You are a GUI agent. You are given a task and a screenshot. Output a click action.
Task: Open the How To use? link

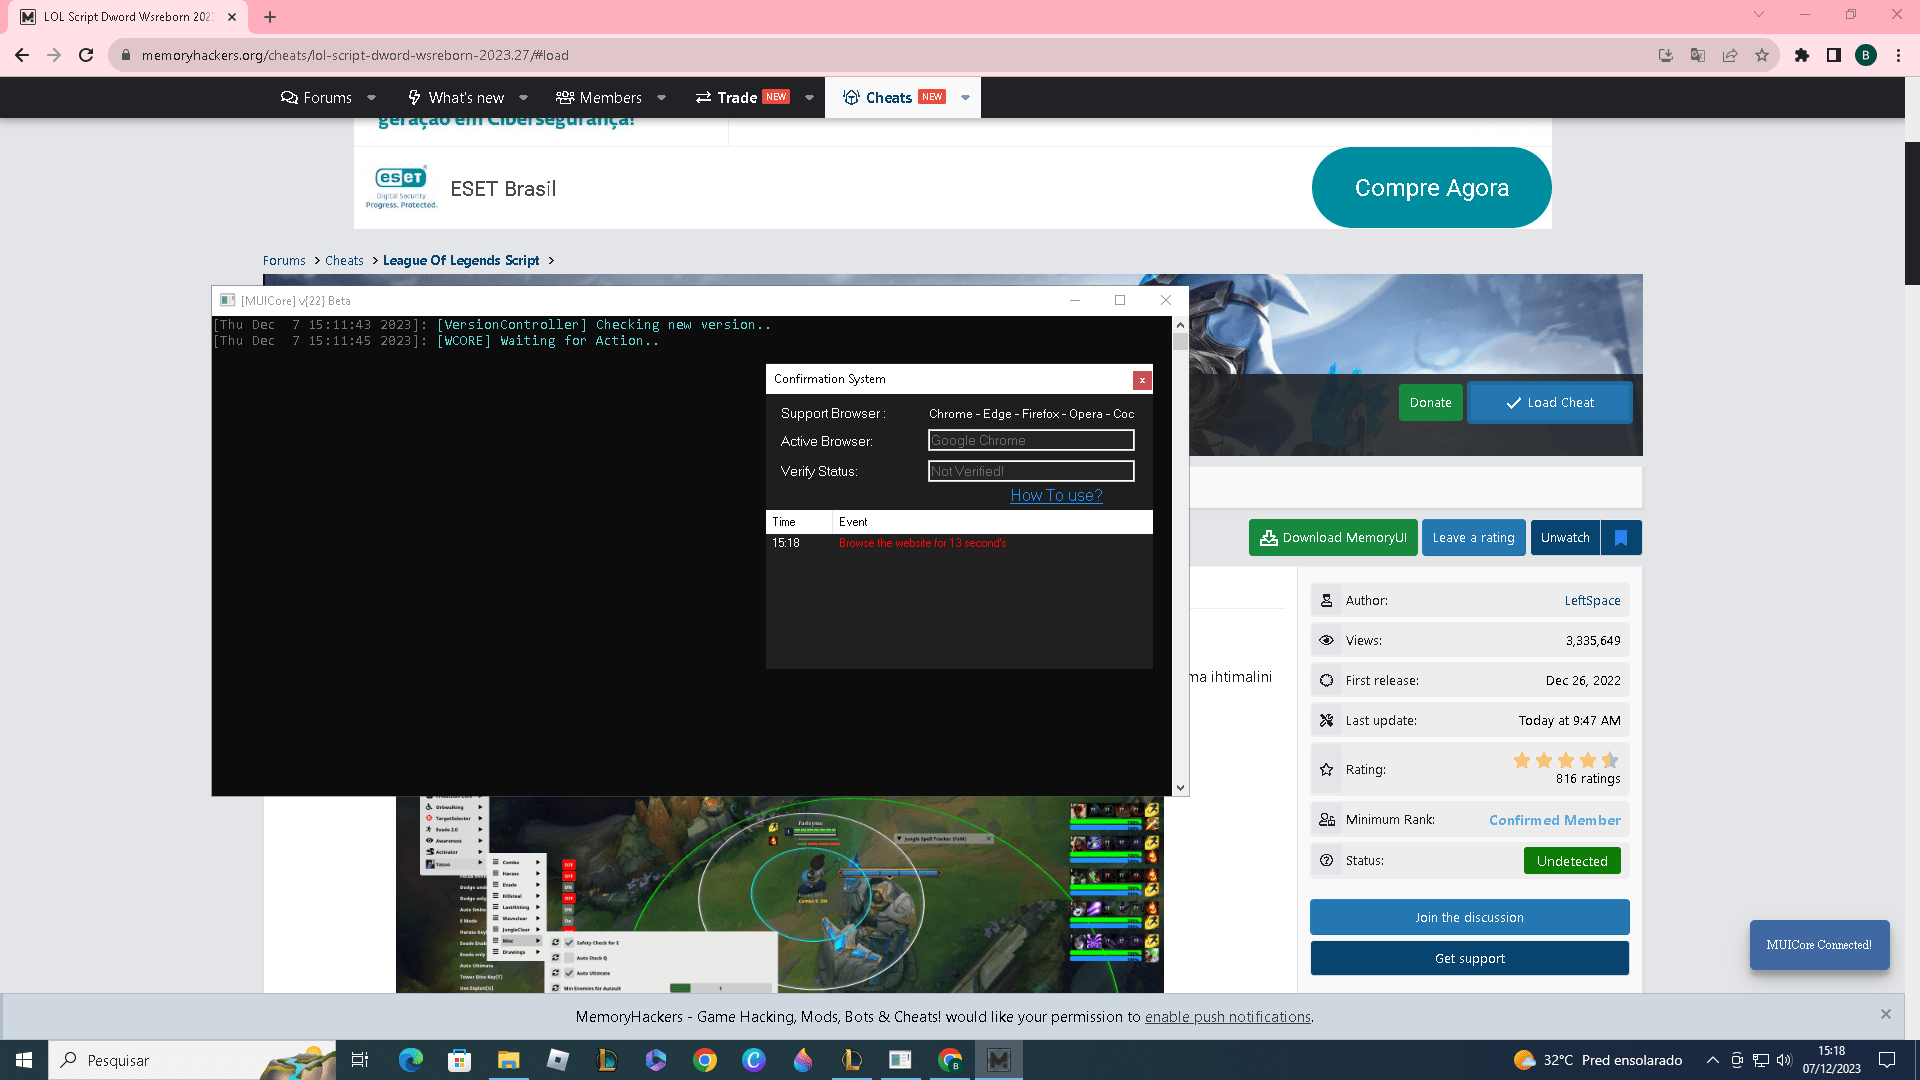coord(1056,495)
